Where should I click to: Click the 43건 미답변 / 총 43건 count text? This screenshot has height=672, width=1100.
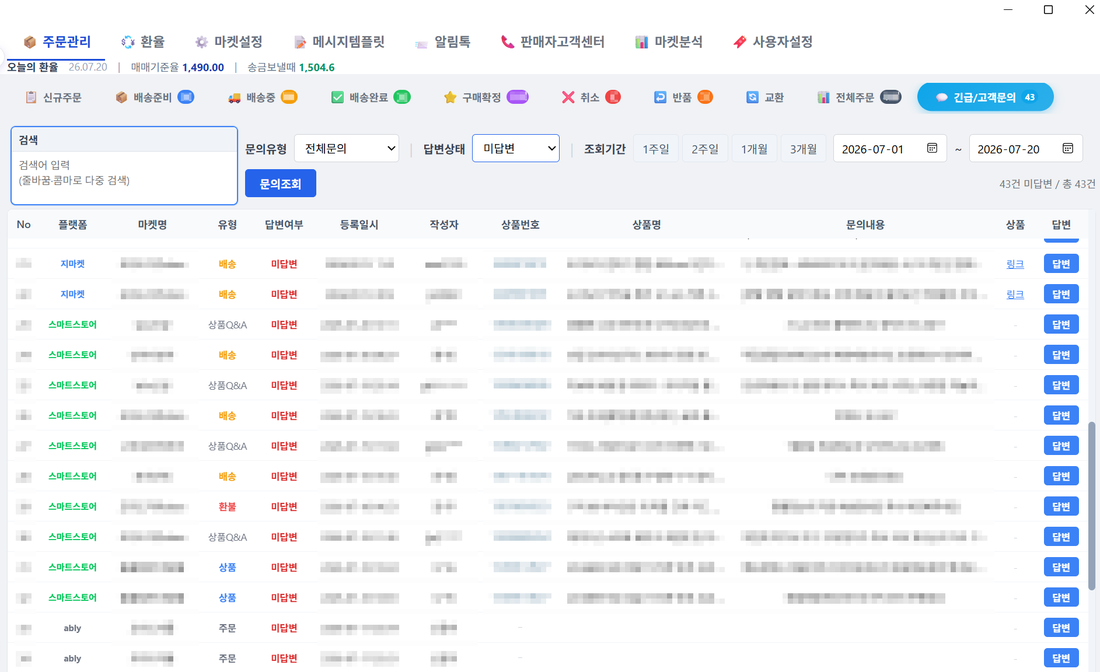coord(1047,184)
